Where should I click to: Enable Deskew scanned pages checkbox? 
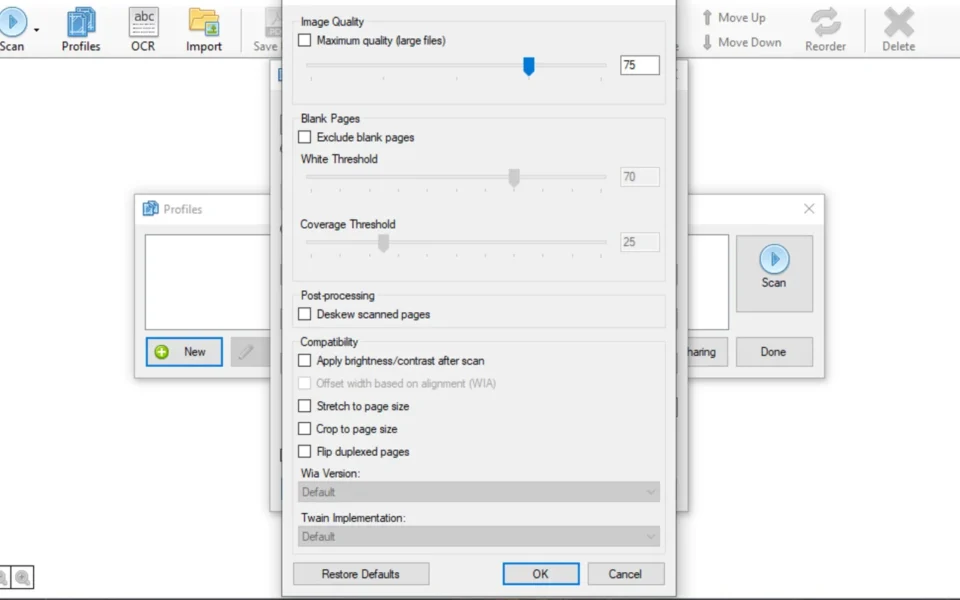[x=304, y=314]
